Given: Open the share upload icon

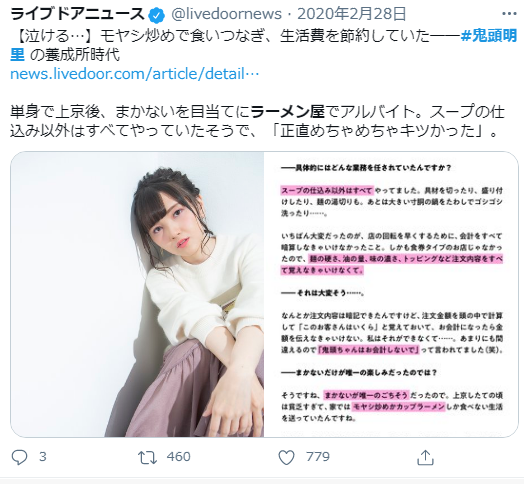Looking at the screenshot, I should 425,457.
